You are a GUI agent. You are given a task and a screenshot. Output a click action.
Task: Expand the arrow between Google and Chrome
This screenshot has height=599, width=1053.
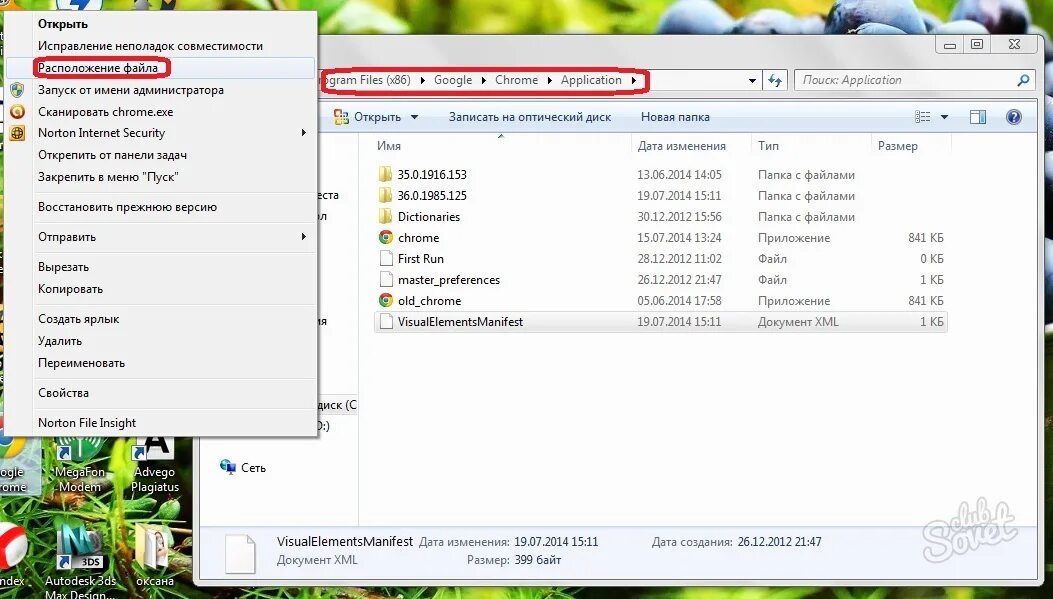484,80
